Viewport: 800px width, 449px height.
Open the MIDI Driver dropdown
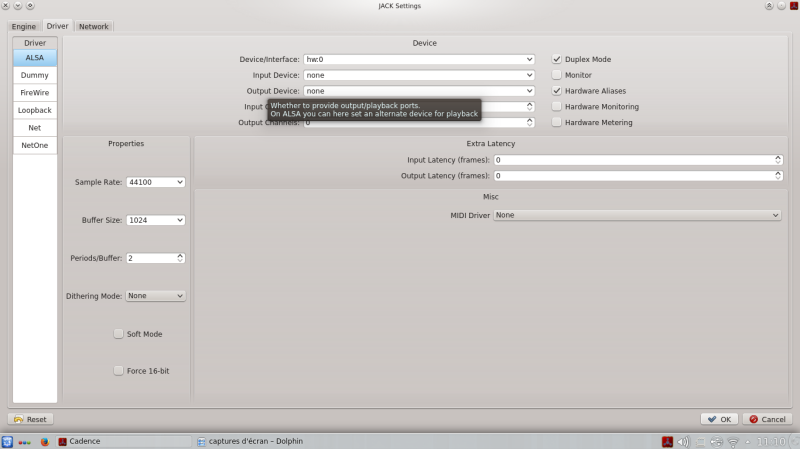pyautogui.click(x=637, y=215)
